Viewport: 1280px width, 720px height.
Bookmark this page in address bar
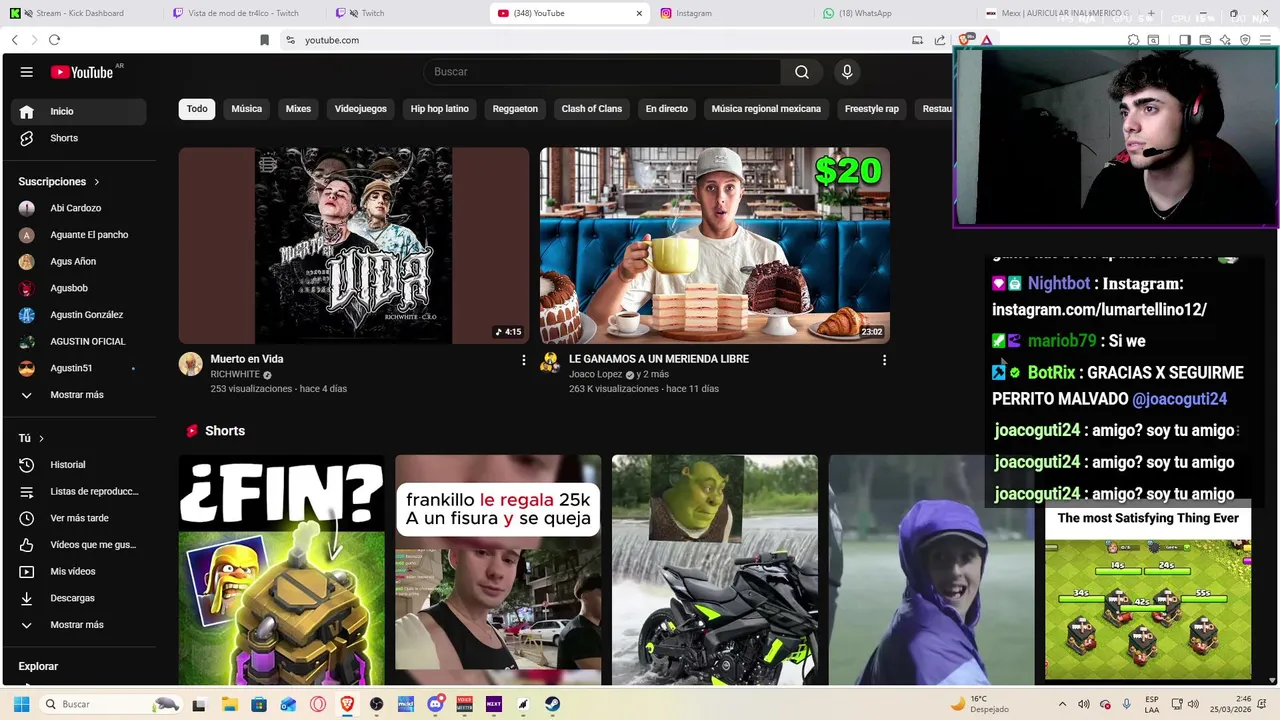click(264, 40)
